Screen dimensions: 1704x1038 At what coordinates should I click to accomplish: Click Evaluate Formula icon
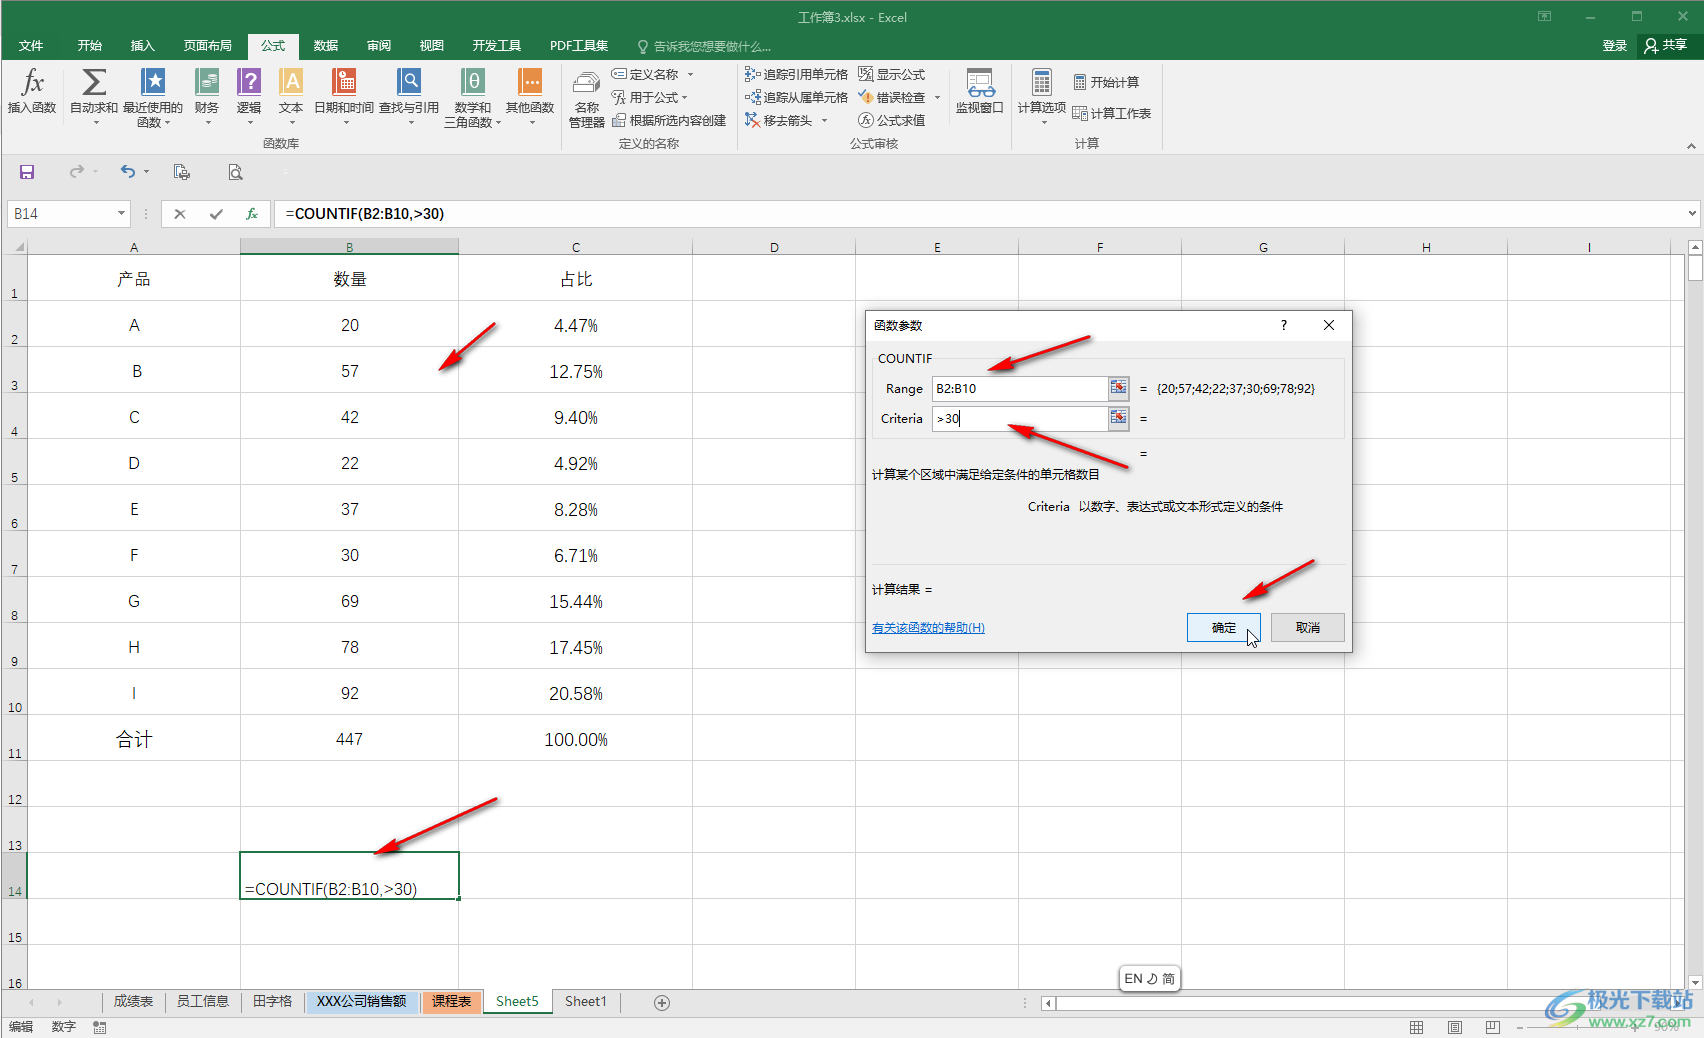pos(866,120)
